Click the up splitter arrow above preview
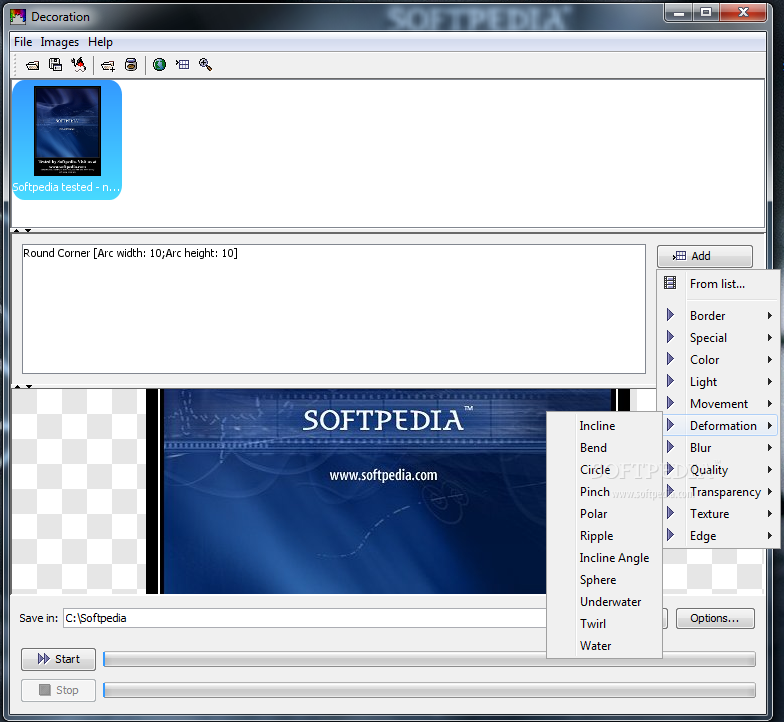 click(17, 386)
